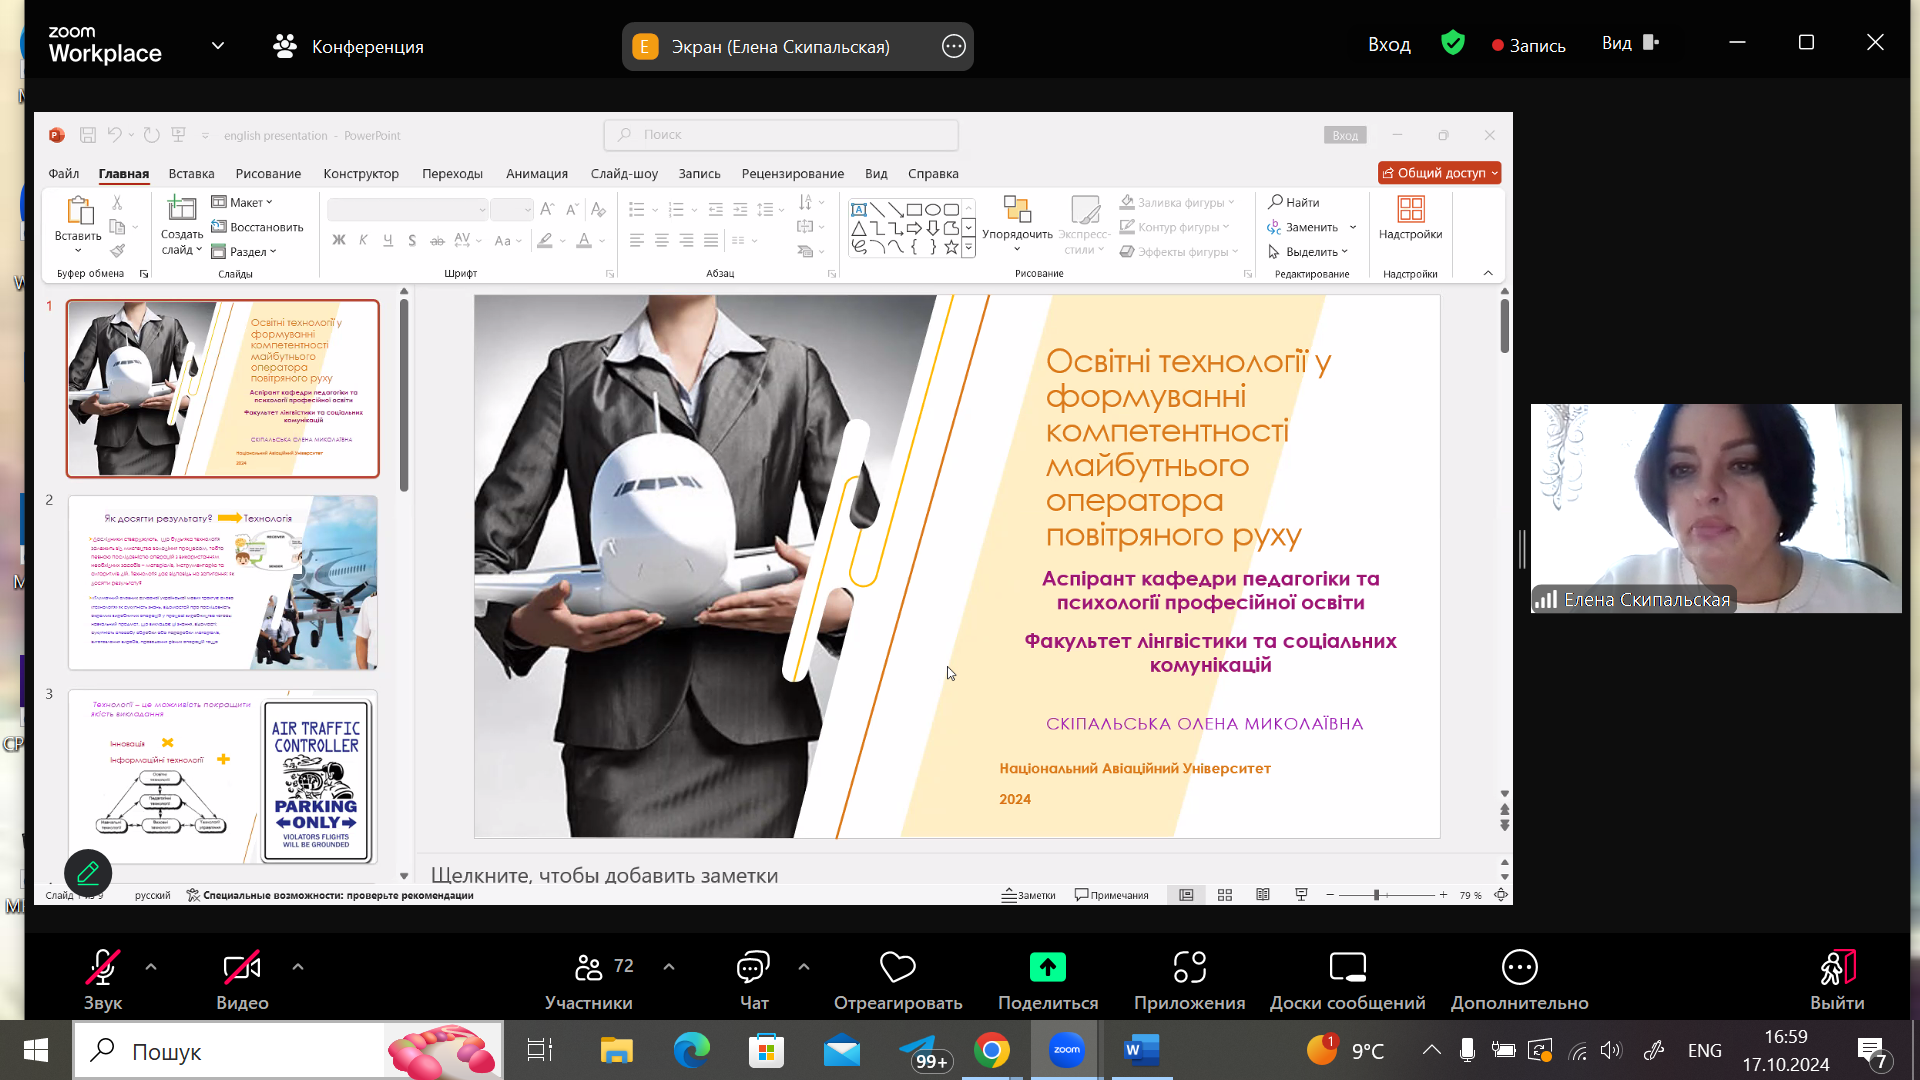
Task: Click the Выйти leave meeting icon
Action: 1837,967
